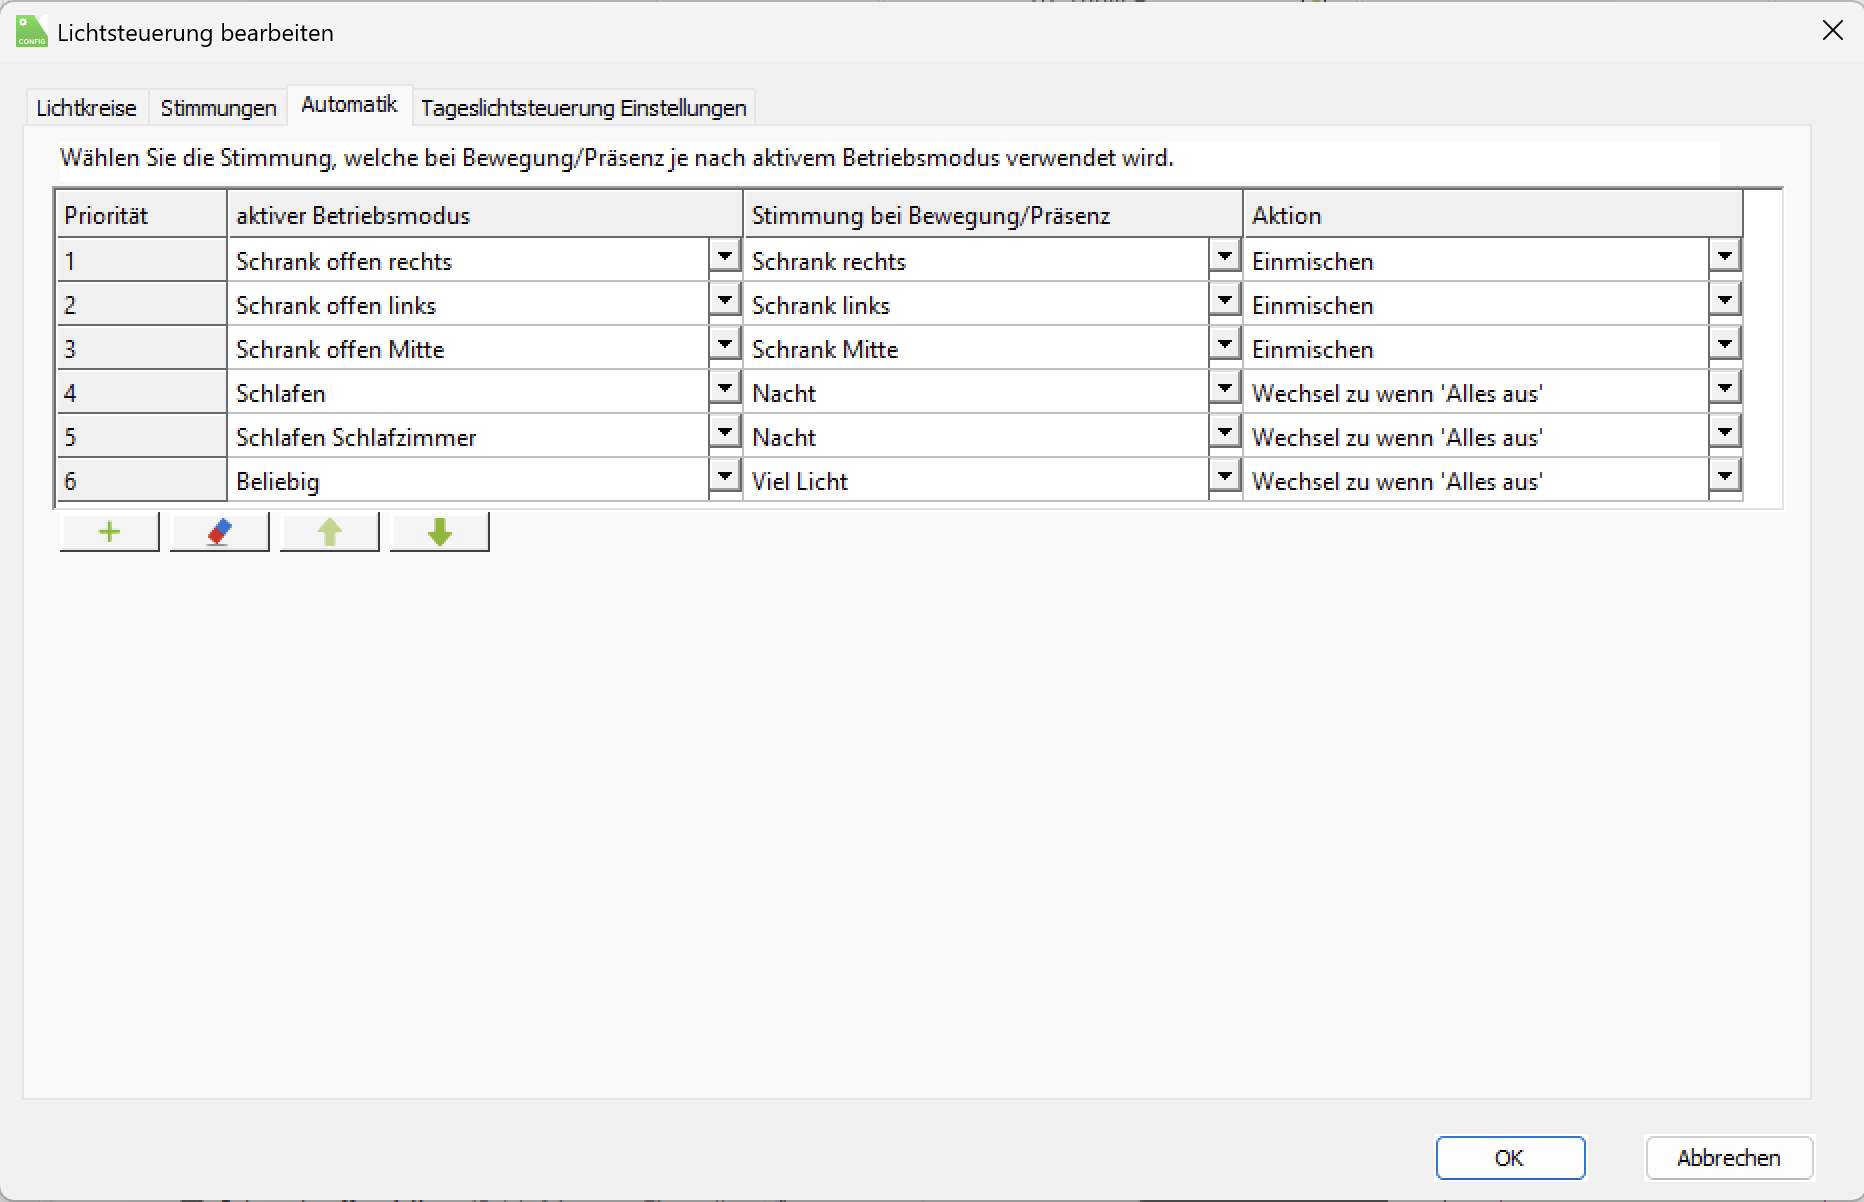
Task: Switch to the Lichtkreise tab
Action: click(86, 108)
